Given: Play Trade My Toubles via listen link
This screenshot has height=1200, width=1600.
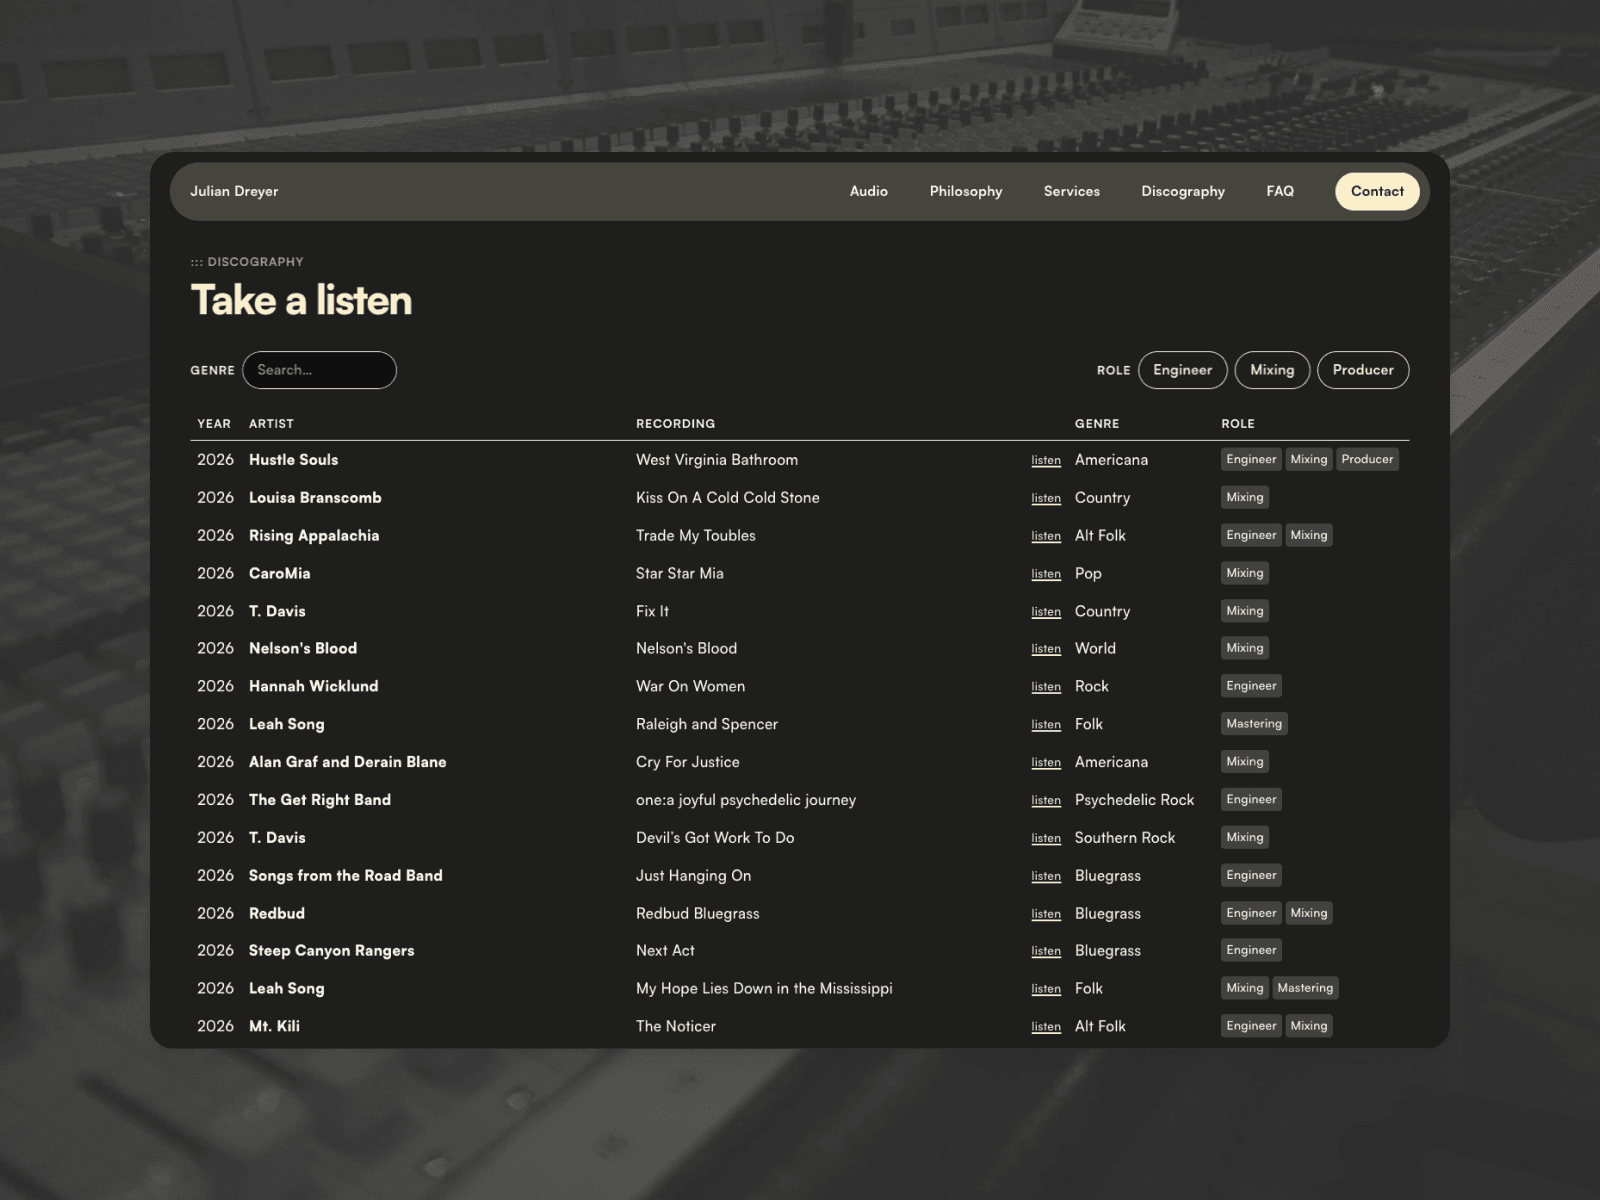Looking at the screenshot, I should tap(1046, 536).
